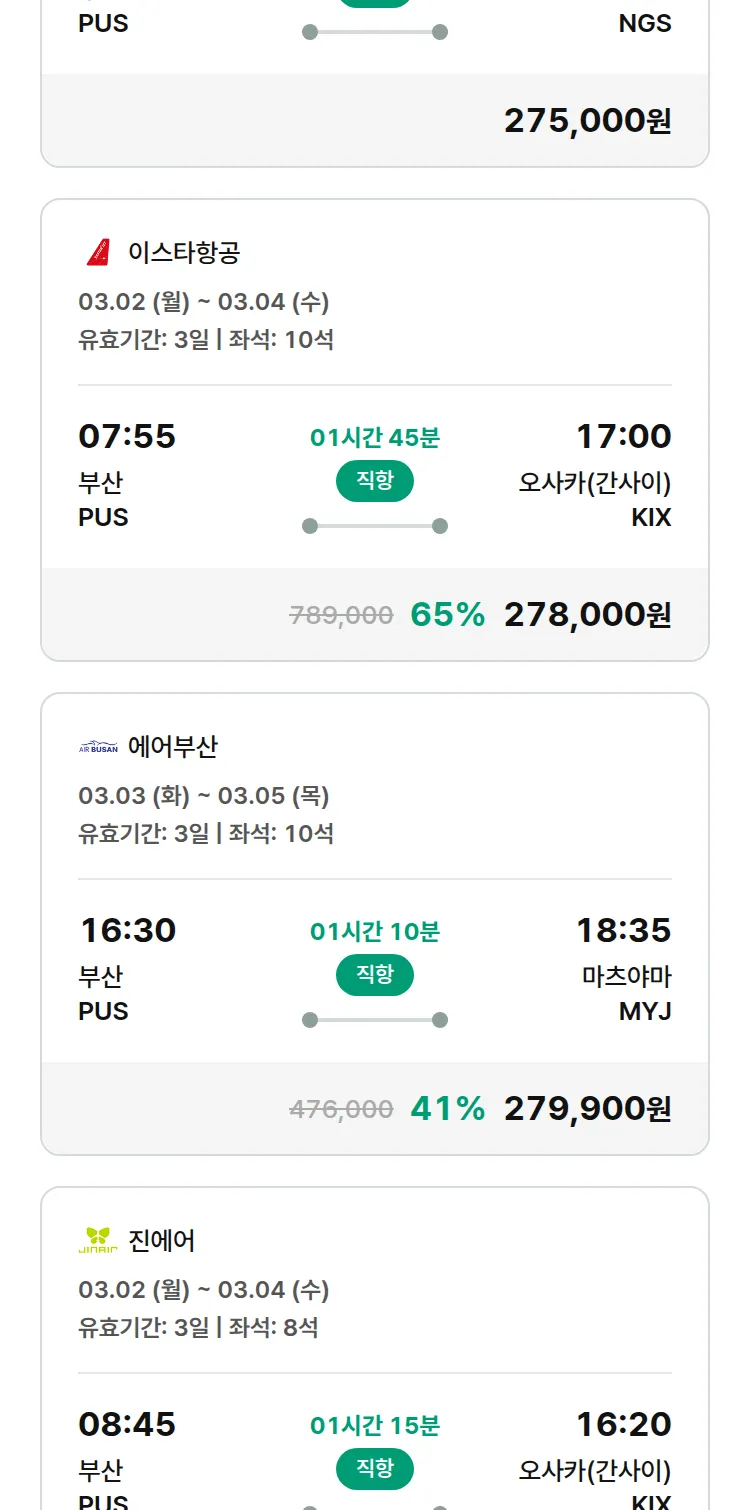The height and width of the screenshot is (1510, 750).
Task: Tap the 직항 badge on the 에어부산 card
Action: click(375, 975)
